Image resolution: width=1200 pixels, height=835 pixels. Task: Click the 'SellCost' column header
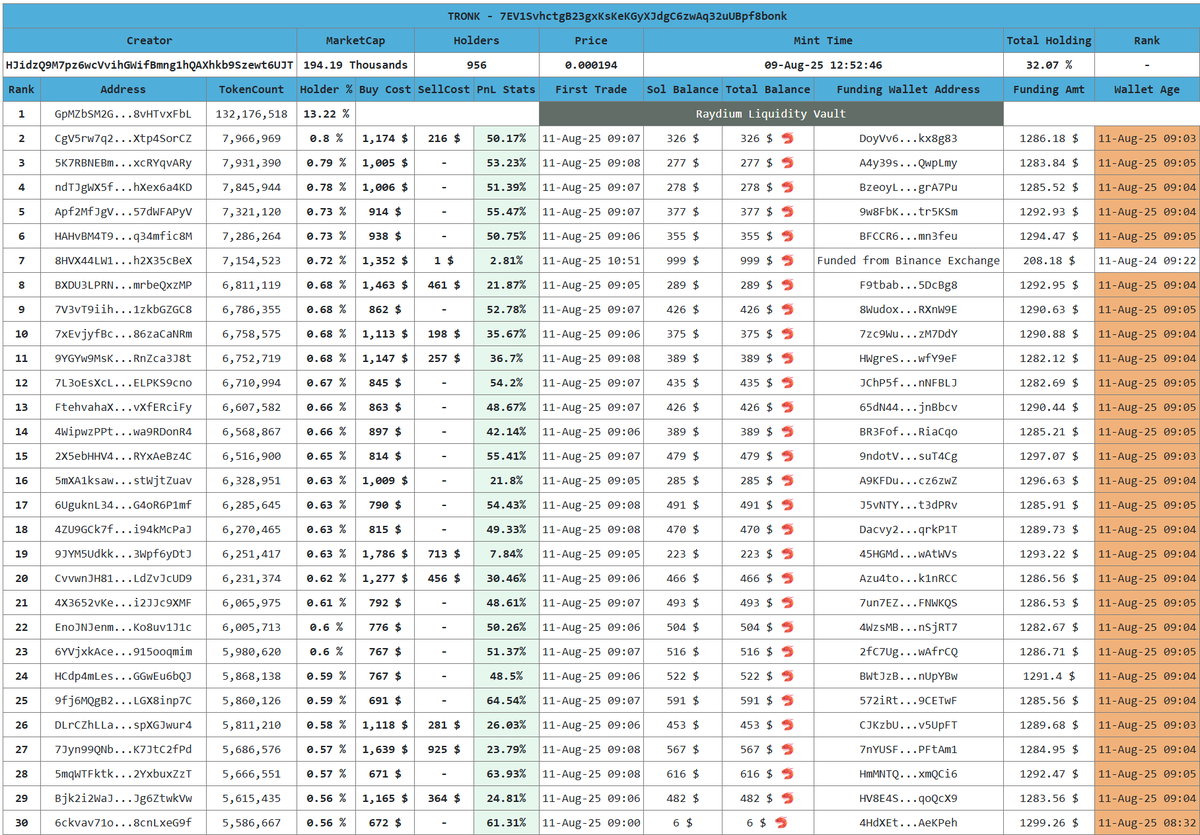tap(444, 89)
